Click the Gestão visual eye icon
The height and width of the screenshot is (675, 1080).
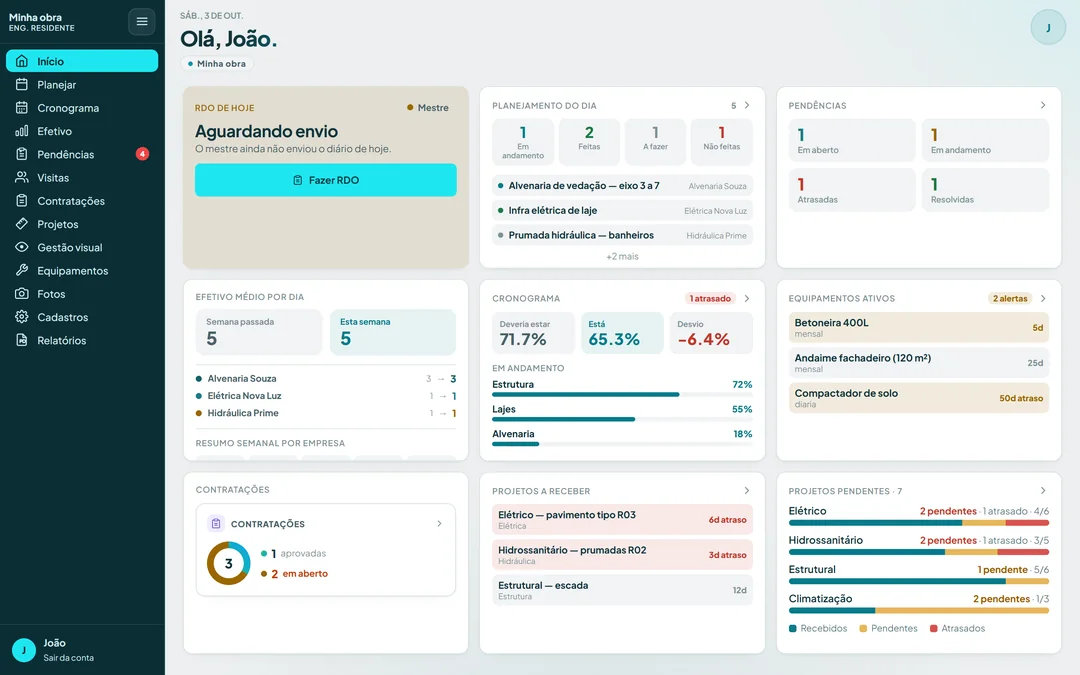(x=22, y=247)
